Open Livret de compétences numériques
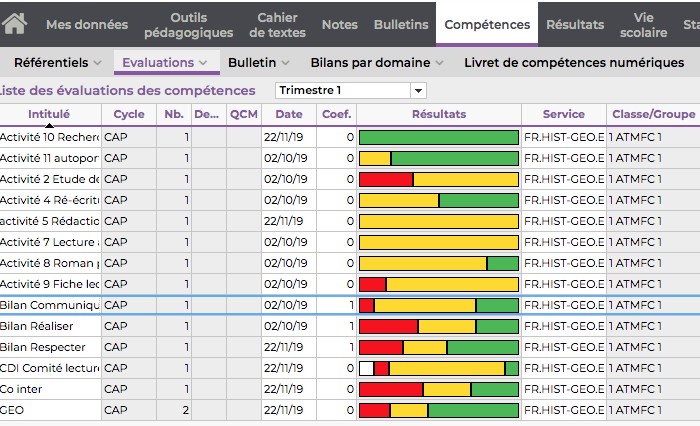This screenshot has height=426, width=700. coord(574,63)
